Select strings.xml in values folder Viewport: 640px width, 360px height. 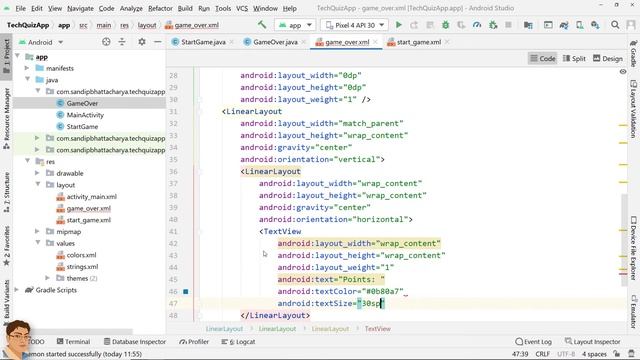tap(82, 267)
